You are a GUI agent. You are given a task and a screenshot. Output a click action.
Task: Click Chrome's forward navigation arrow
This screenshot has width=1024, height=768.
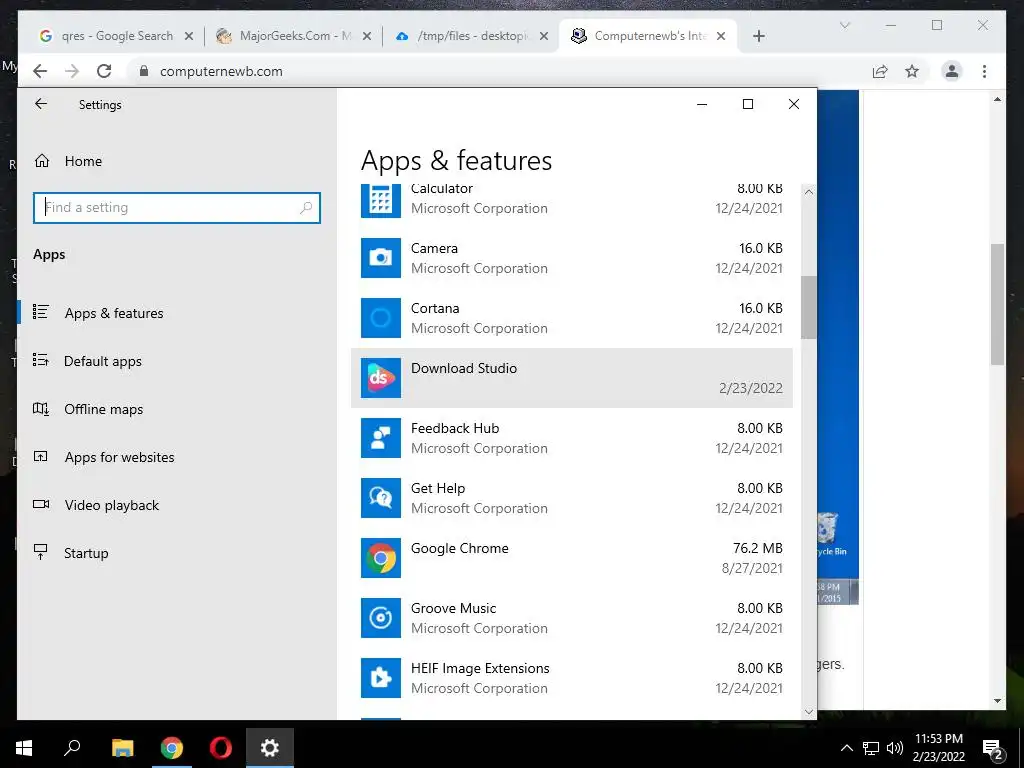click(72, 71)
